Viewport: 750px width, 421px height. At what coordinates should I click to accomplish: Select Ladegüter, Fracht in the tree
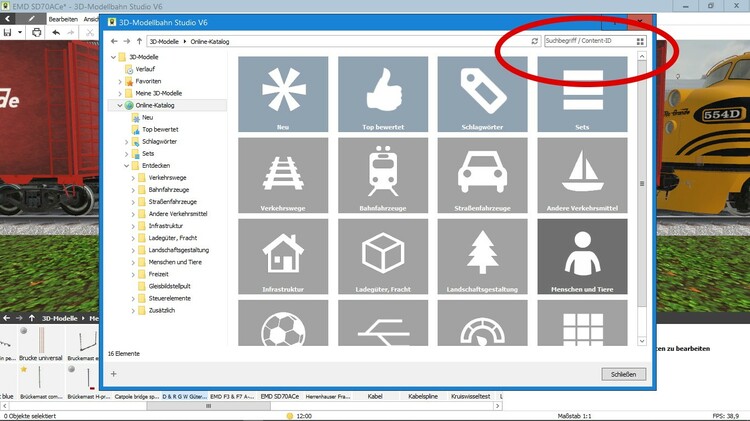173,238
